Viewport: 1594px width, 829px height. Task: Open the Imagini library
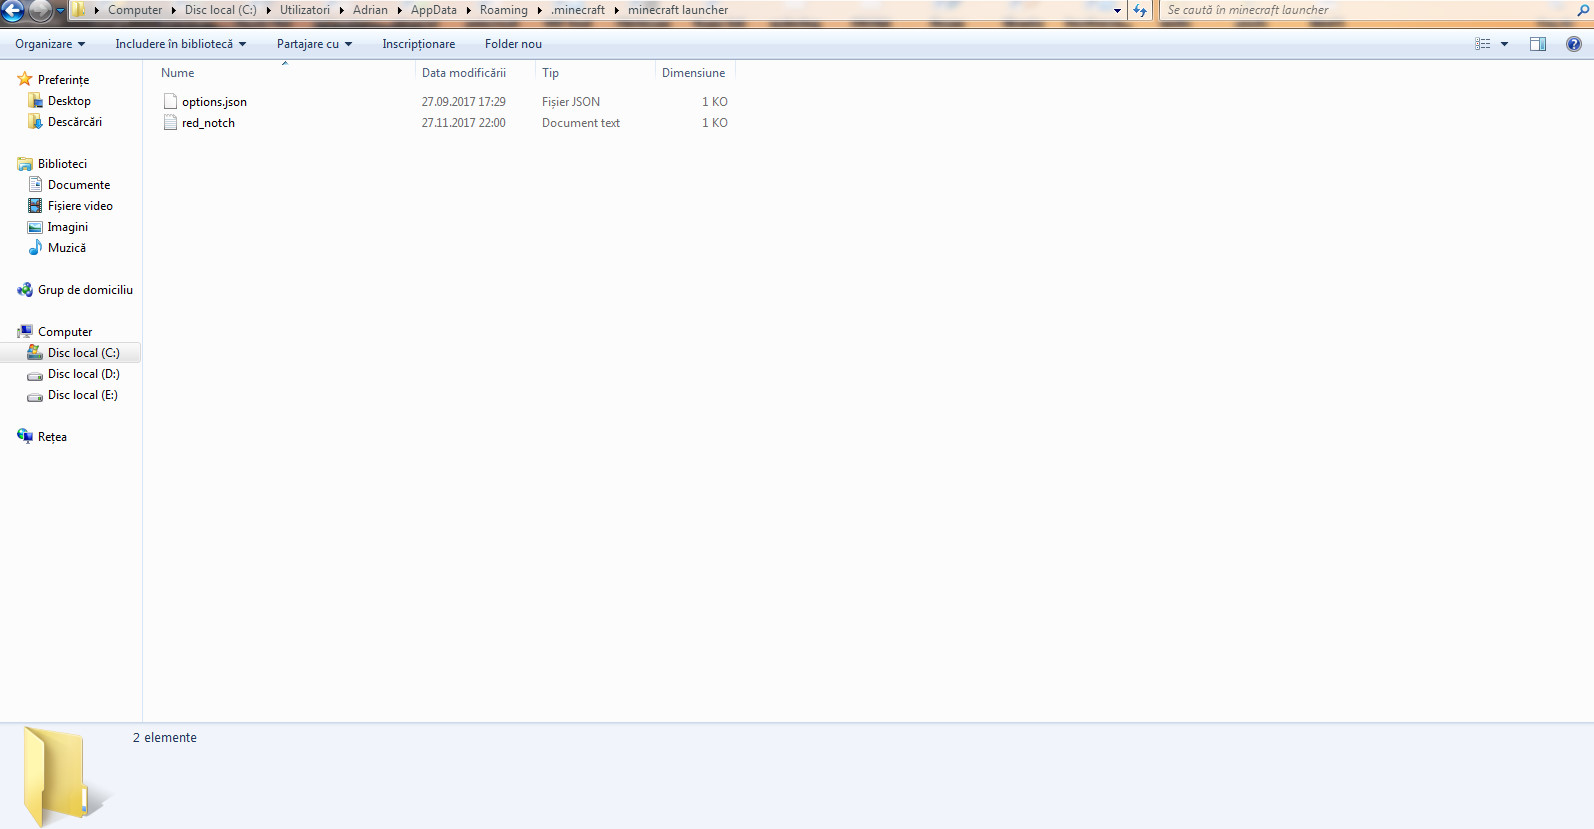(67, 227)
